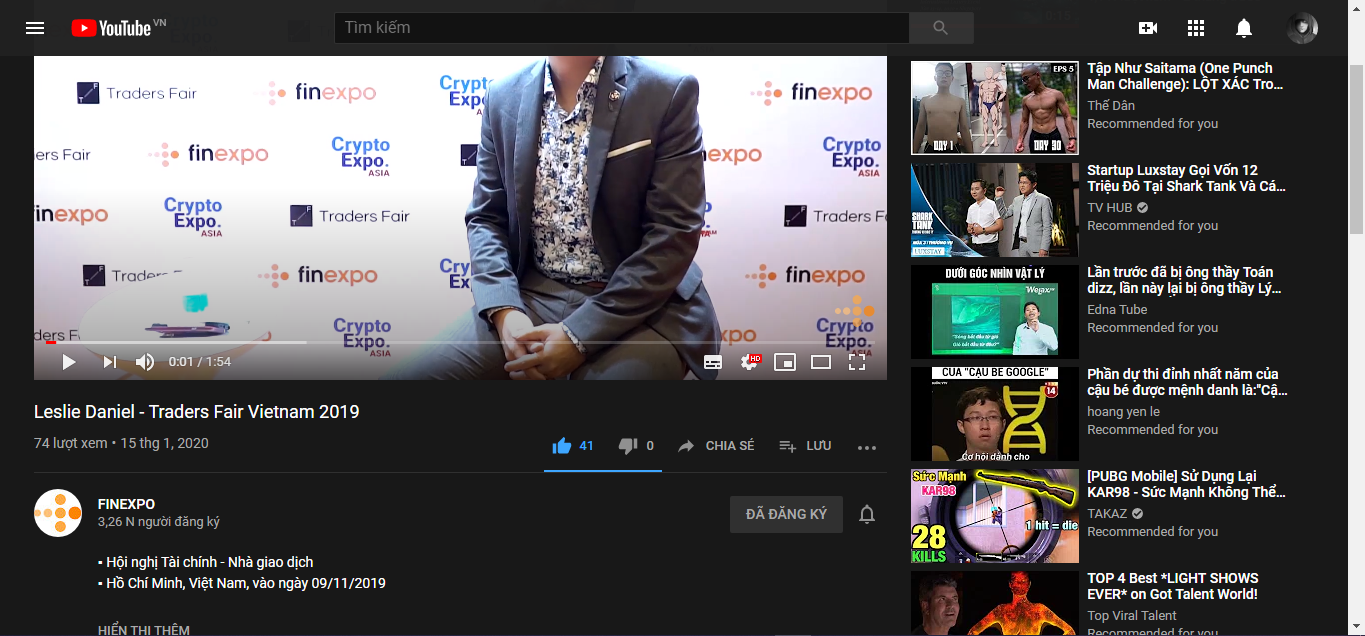This screenshot has width=1365, height=636.
Task: Open the Startup Luxstay Shark Tank thumbnail
Action: [x=995, y=210]
